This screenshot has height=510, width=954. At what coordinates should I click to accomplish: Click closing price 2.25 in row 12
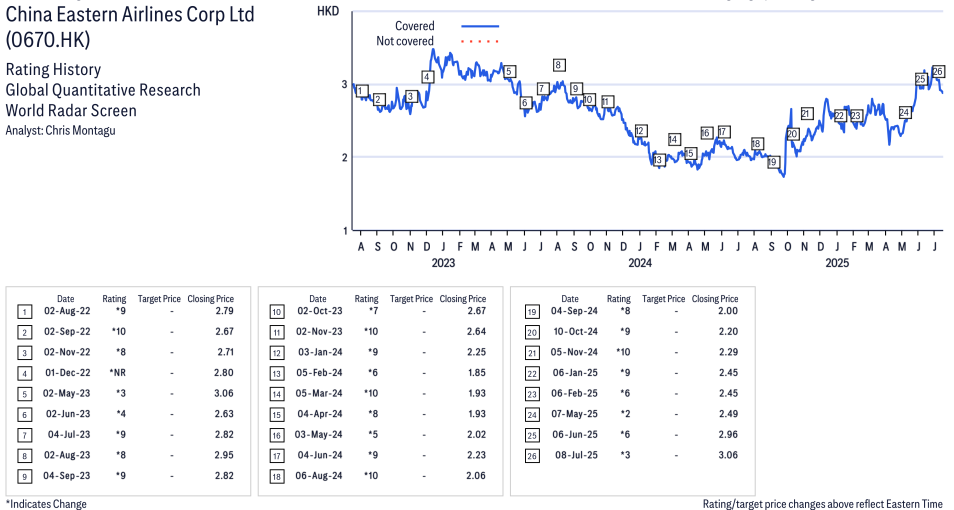(x=476, y=352)
